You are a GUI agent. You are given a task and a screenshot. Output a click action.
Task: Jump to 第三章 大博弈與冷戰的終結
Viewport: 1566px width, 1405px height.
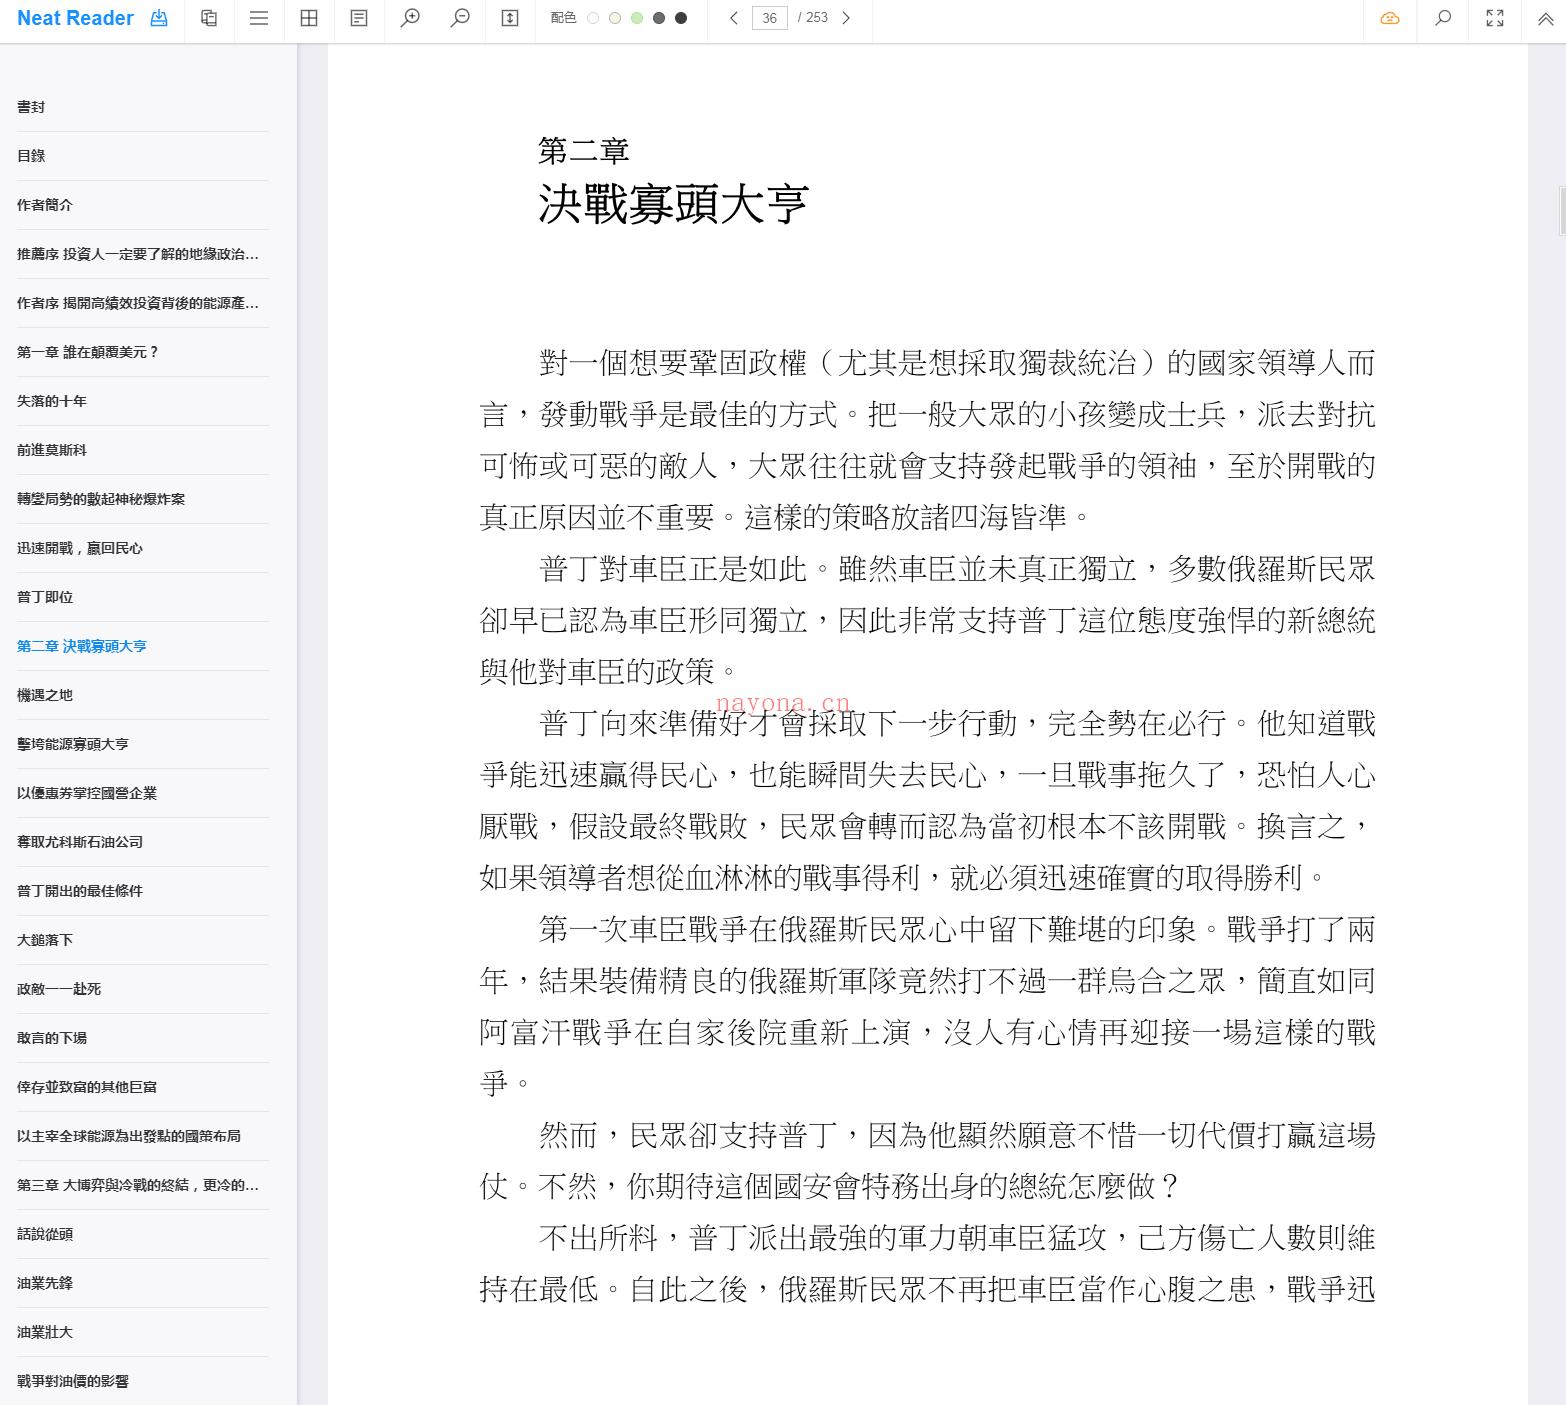pyautogui.click(x=138, y=1185)
